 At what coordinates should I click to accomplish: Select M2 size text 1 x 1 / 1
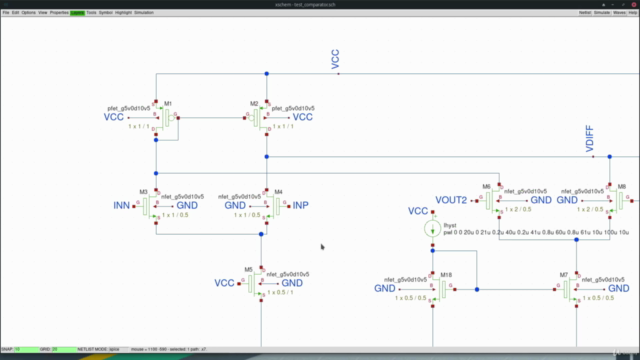[x=283, y=127]
